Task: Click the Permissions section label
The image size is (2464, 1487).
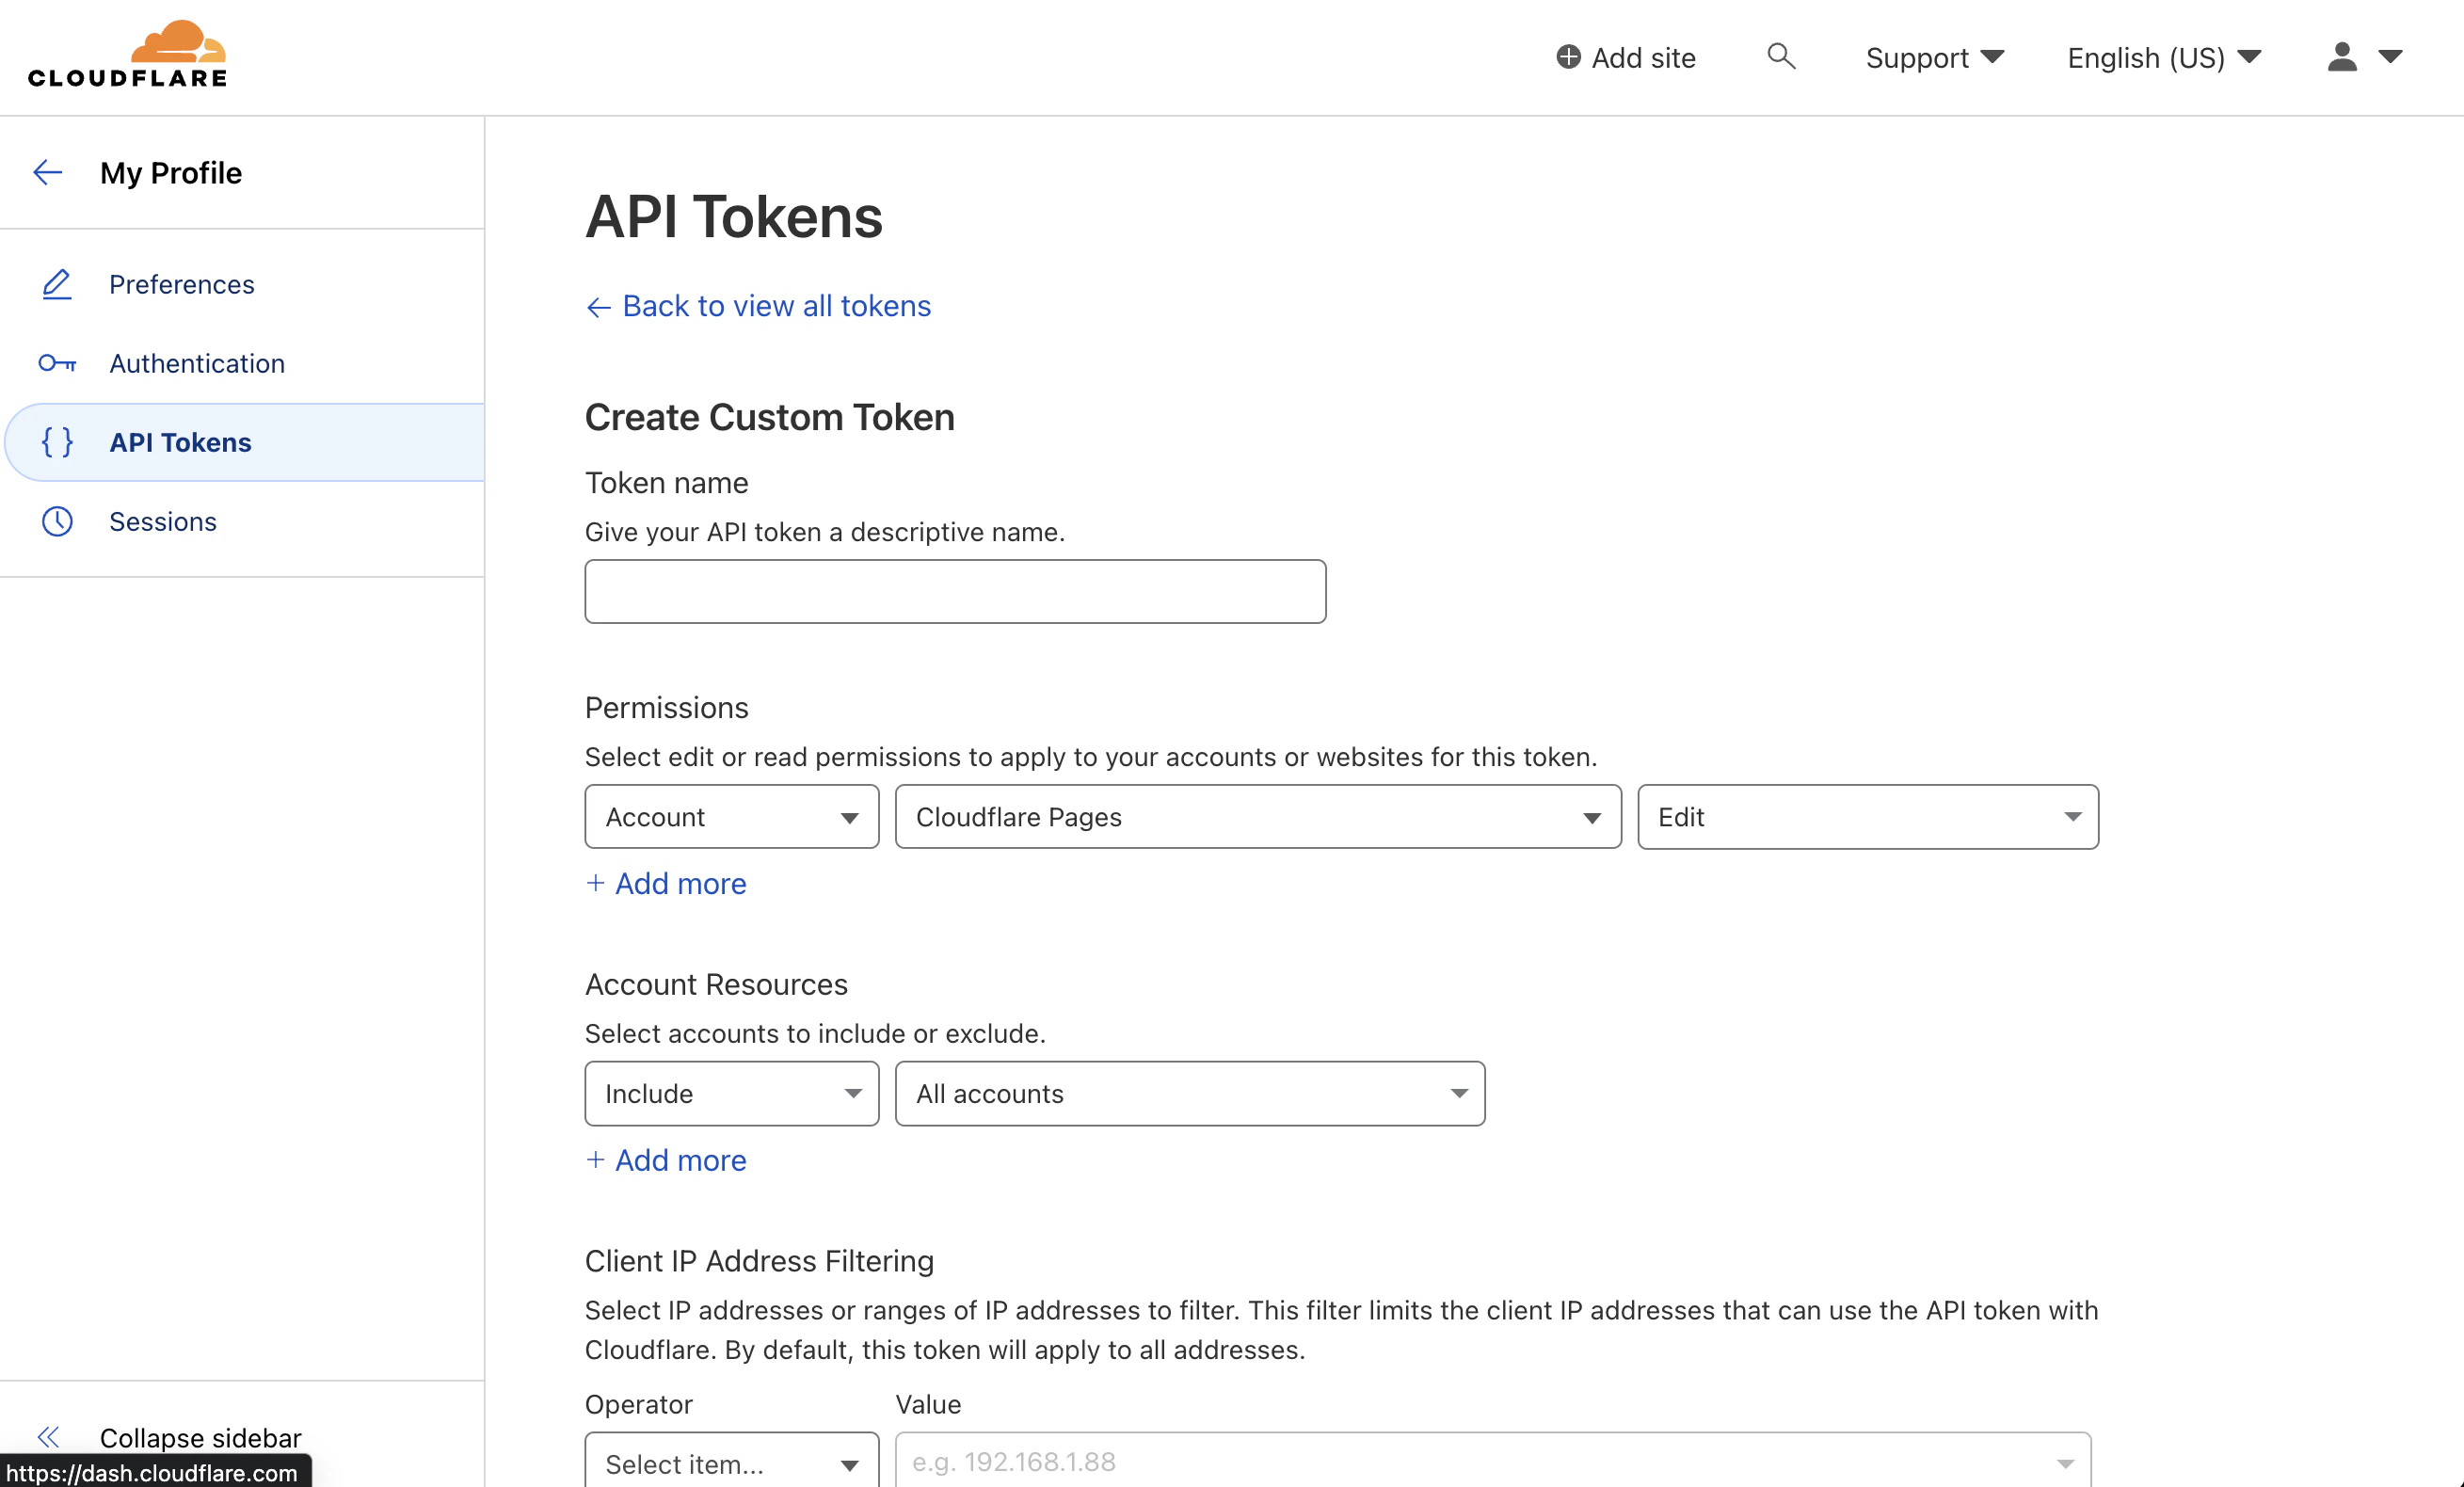Action: 666,707
